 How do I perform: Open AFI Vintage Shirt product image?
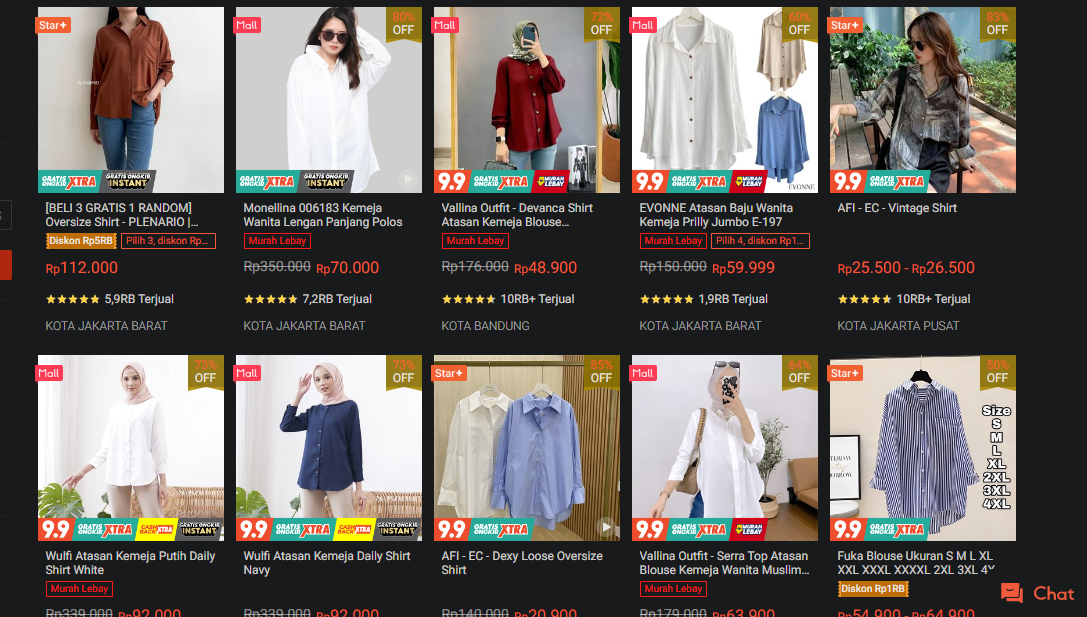[923, 100]
